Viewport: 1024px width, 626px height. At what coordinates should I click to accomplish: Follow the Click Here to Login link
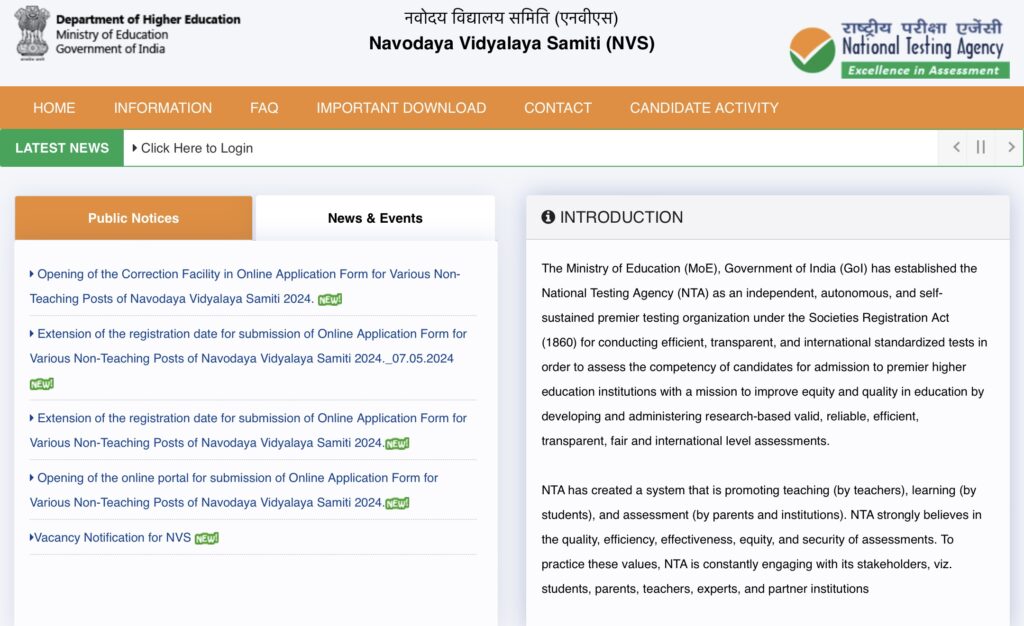197,148
